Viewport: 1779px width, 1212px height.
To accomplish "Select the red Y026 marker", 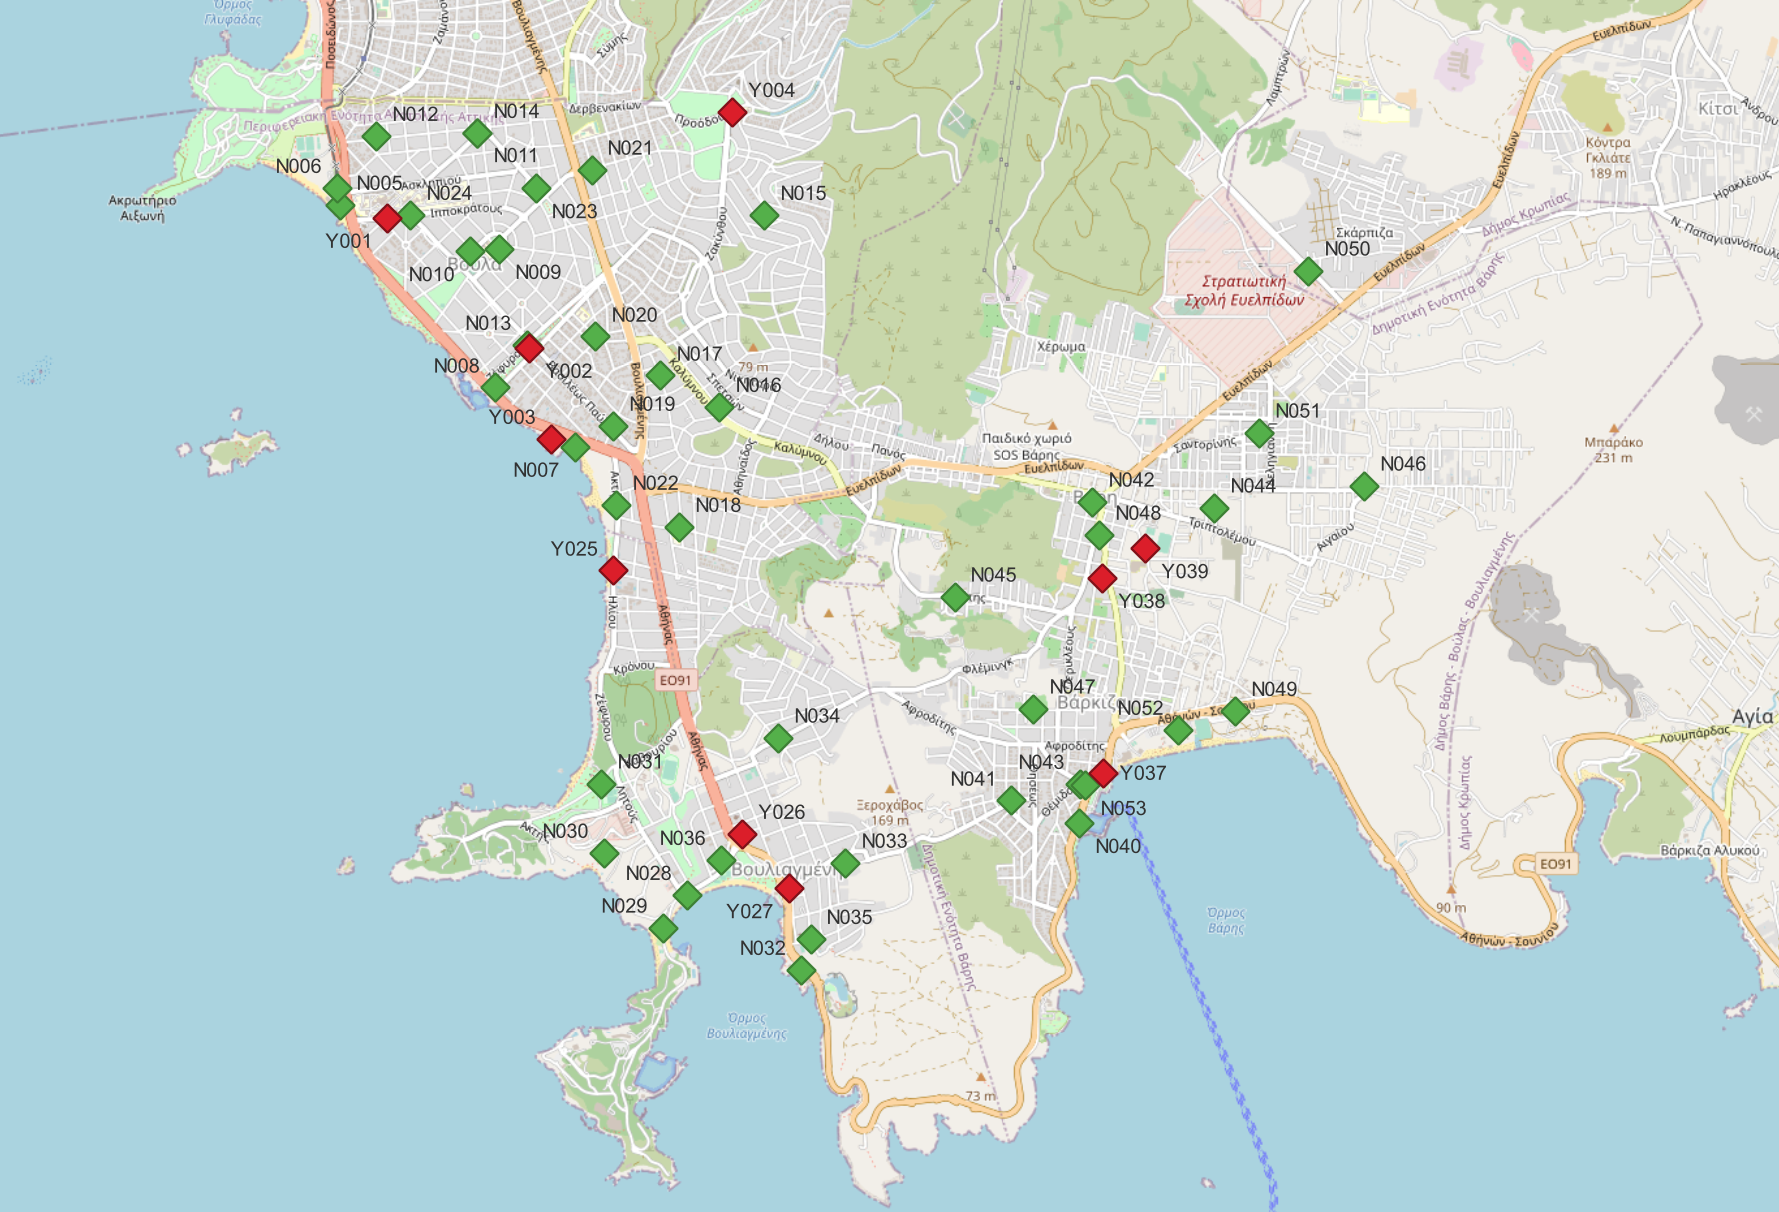I will pos(742,834).
